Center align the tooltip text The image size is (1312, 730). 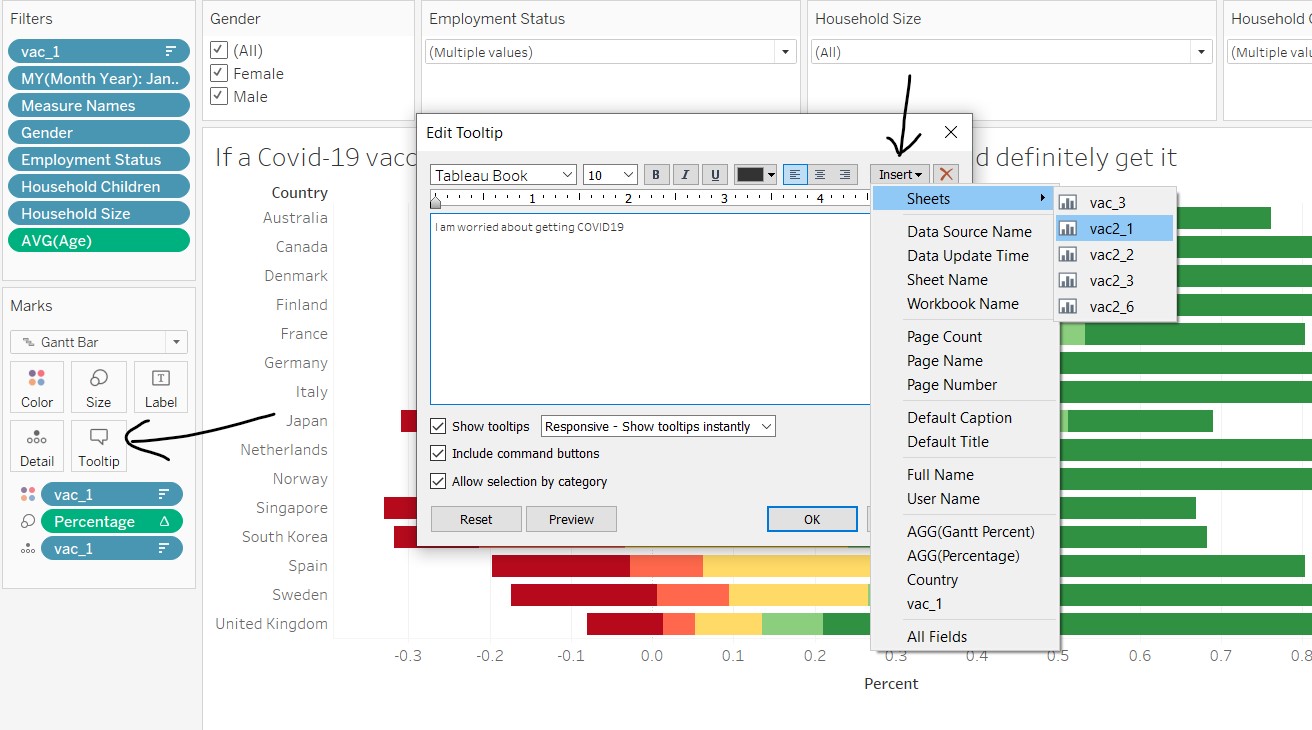[820, 175]
